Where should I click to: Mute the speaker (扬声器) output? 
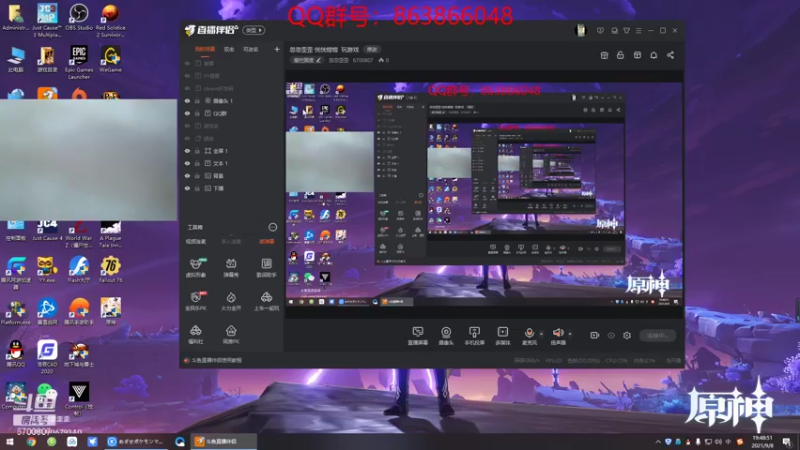click(x=558, y=336)
